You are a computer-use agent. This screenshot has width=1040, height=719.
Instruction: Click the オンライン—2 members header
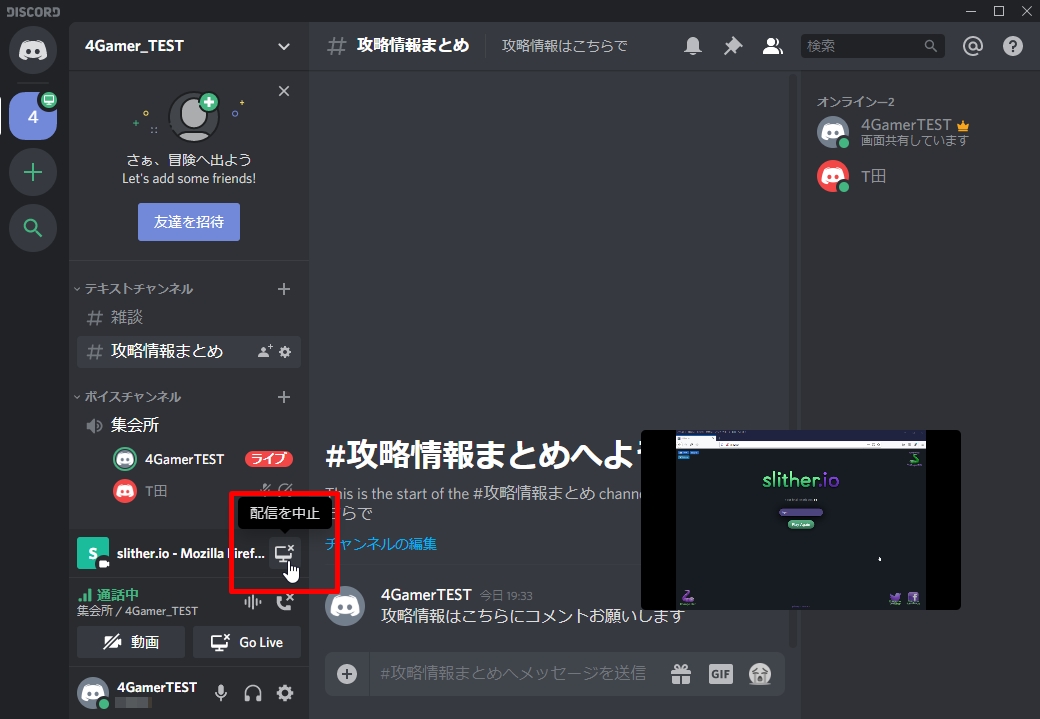(x=856, y=101)
